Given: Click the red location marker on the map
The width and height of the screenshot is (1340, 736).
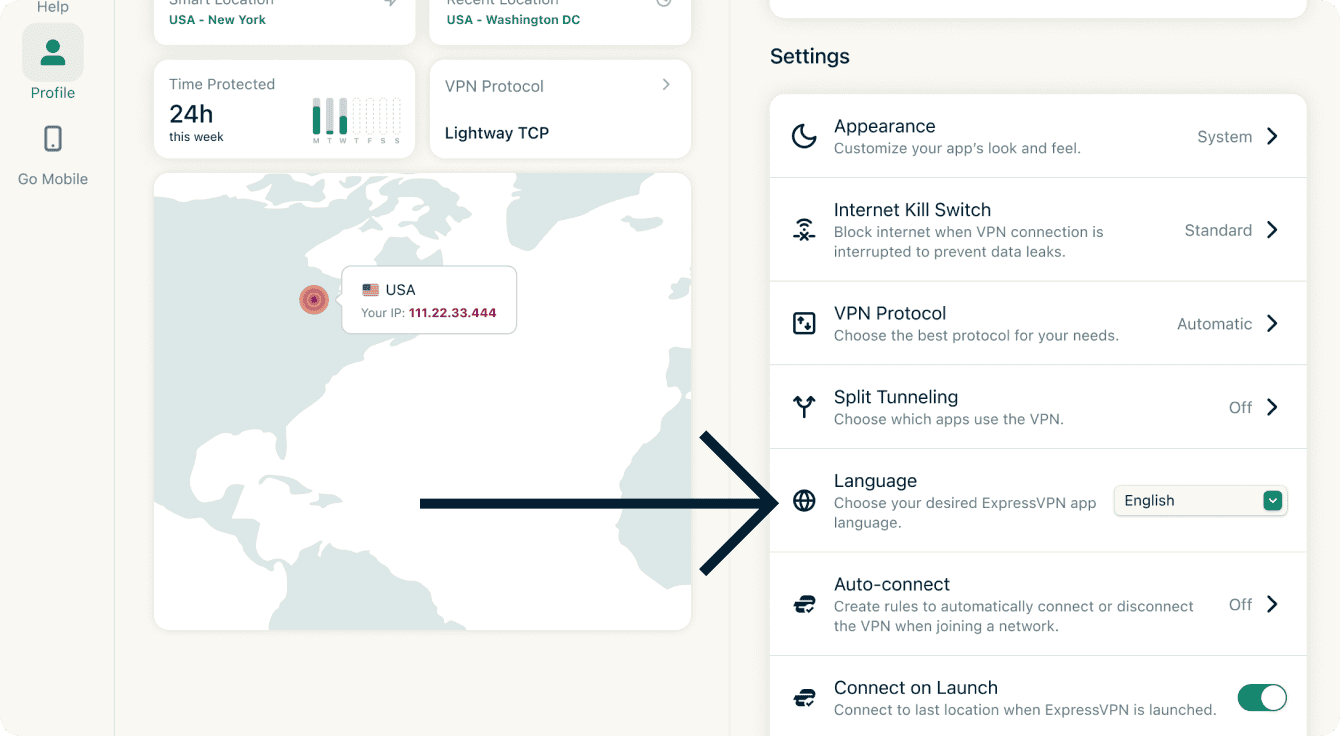Looking at the screenshot, I should [x=314, y=299].
